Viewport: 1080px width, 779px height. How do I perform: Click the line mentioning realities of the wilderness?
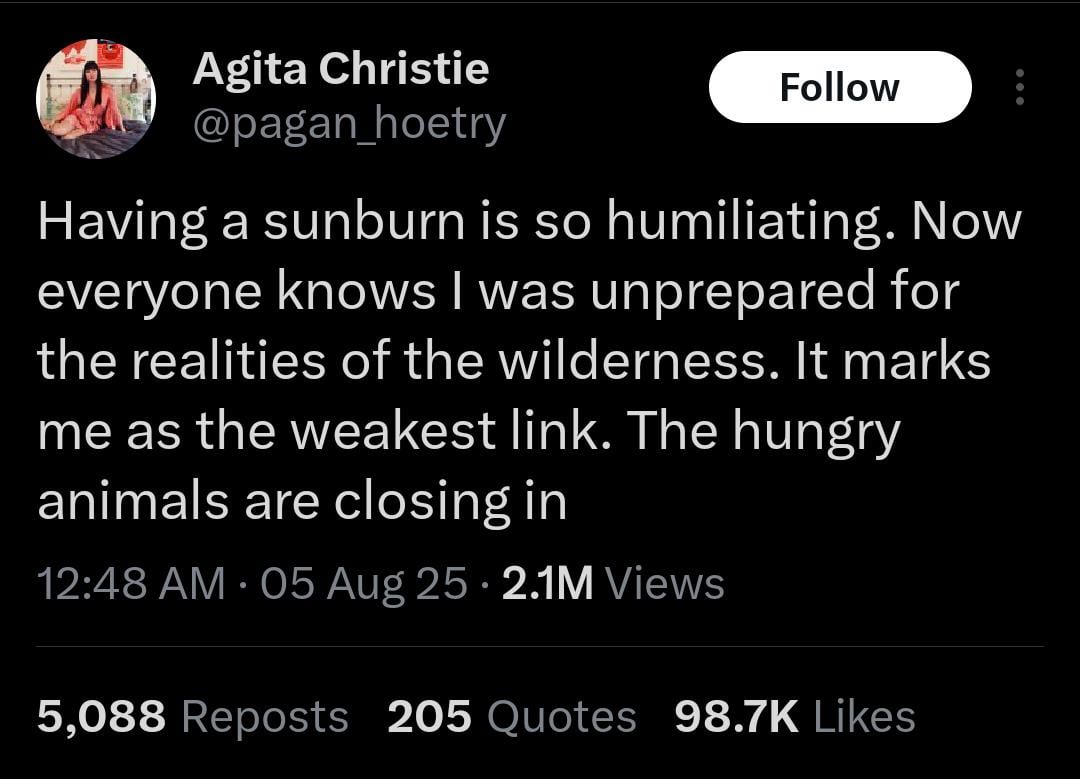coord(514,361)
